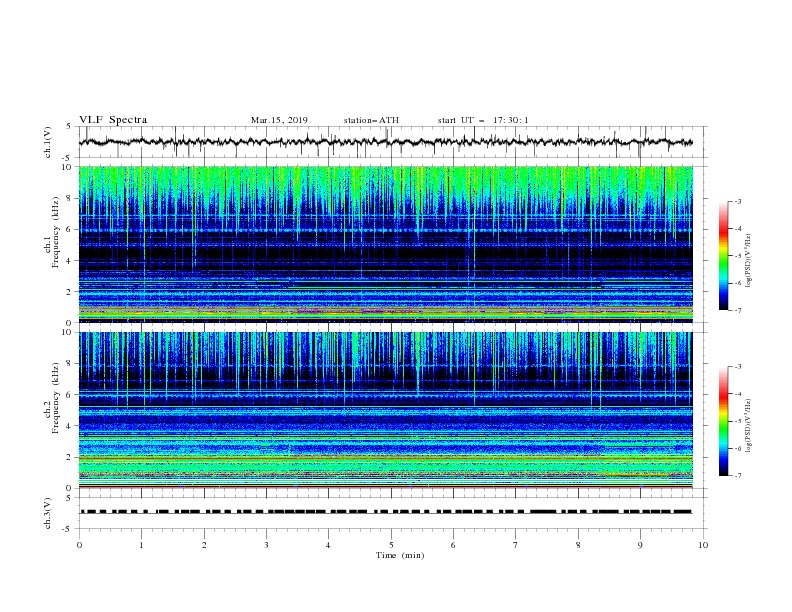Click the "station=ATH" header label
The width and height of the screenshot is (792, 612).
tap(371, 120)
